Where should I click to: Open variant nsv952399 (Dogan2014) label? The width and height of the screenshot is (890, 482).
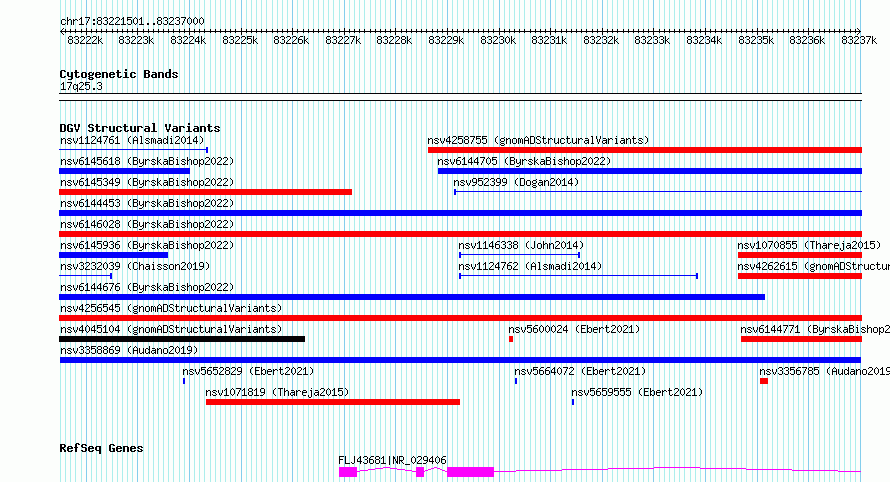point(516,182)
